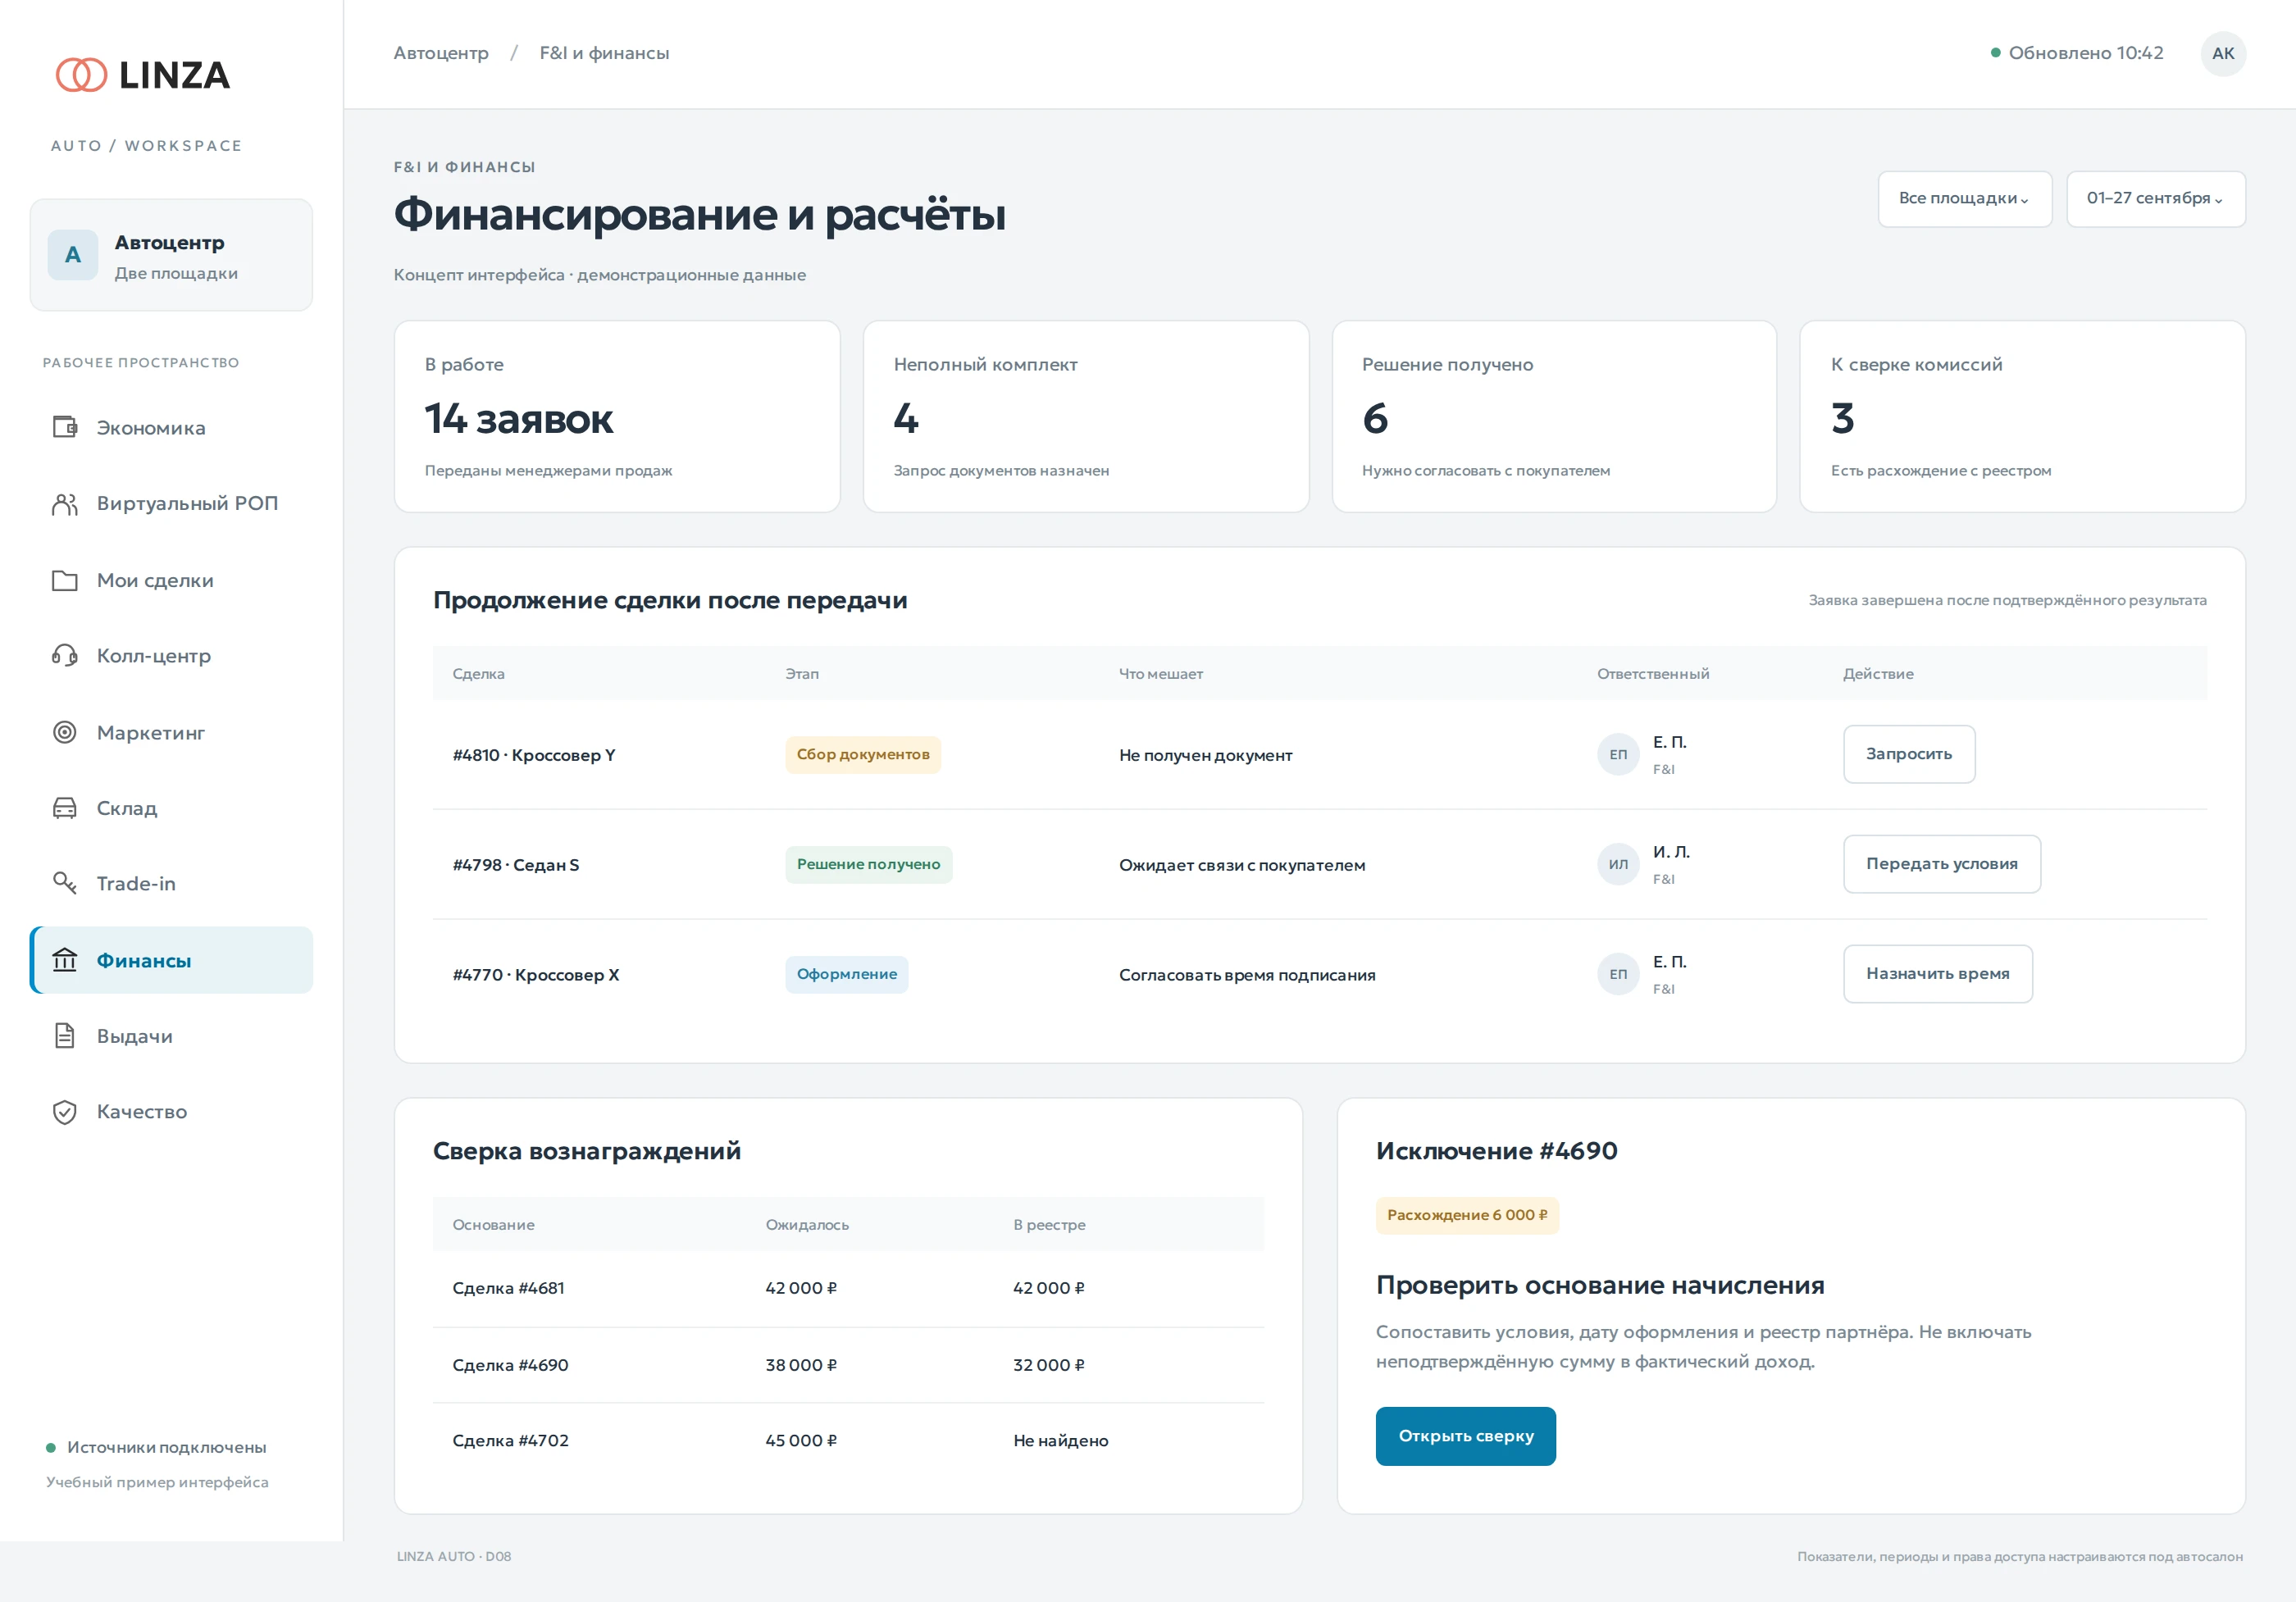Select deal #4798 · Седан S
Screen dimensions: 2296x1602
point(516,866)
